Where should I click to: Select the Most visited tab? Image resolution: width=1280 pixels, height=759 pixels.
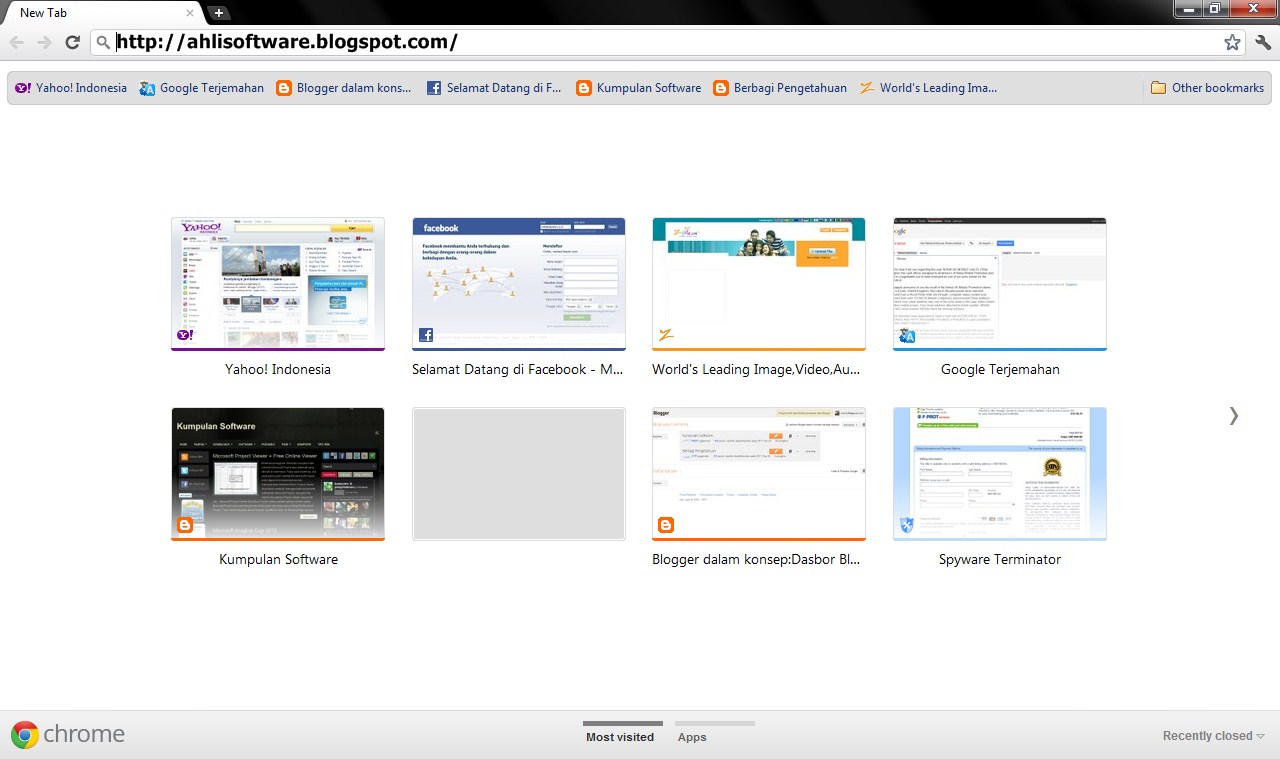point(621,736)
